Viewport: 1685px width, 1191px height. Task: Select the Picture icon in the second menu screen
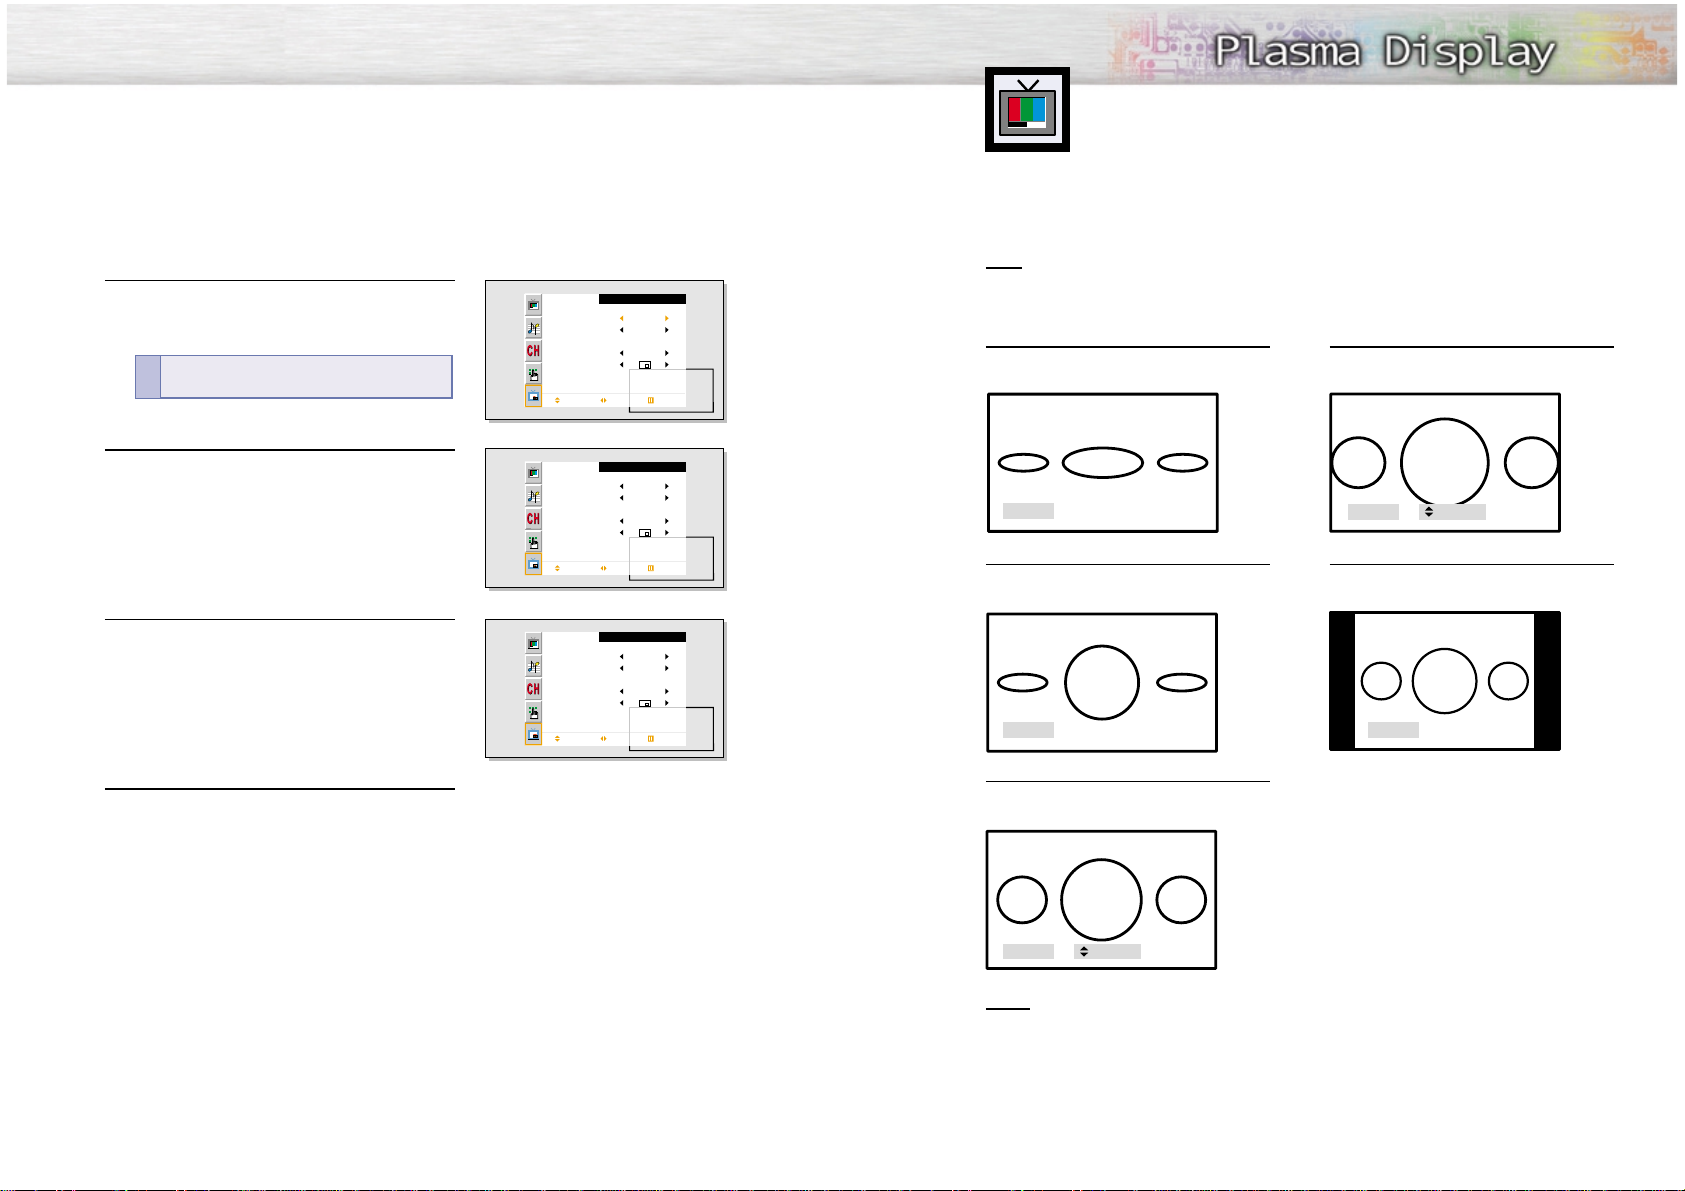533,473
